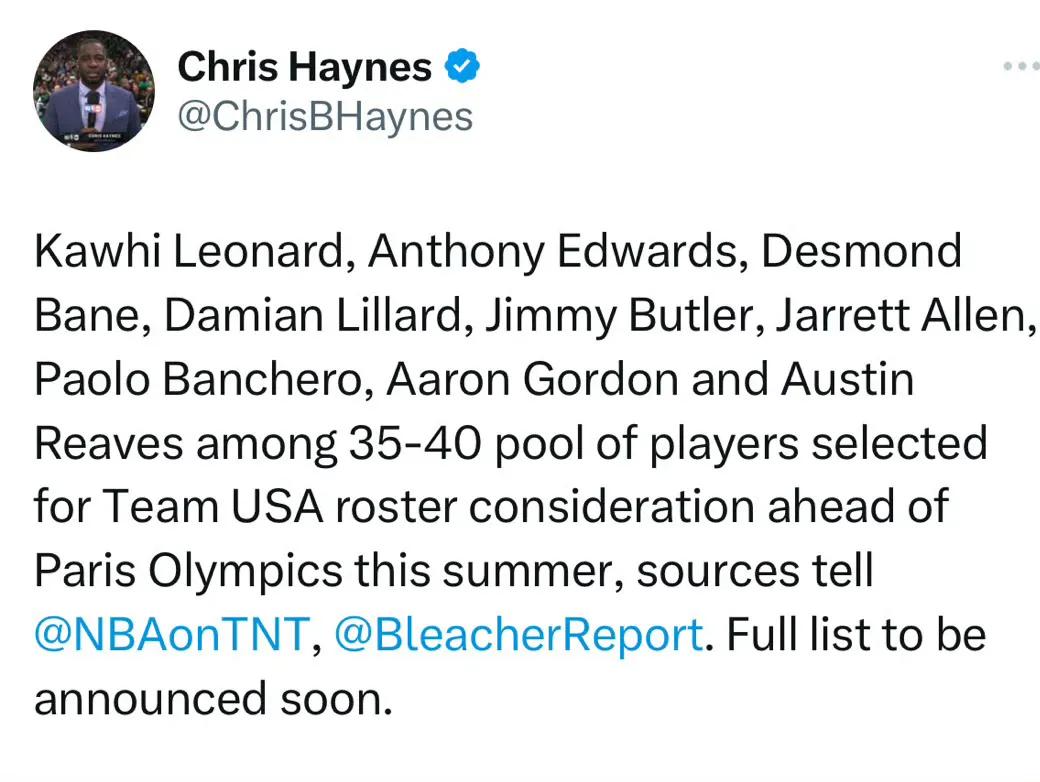The image size is (1040, 782).
Task: Click the 35-40 number in tweet
Action: [x=415, y=443]
